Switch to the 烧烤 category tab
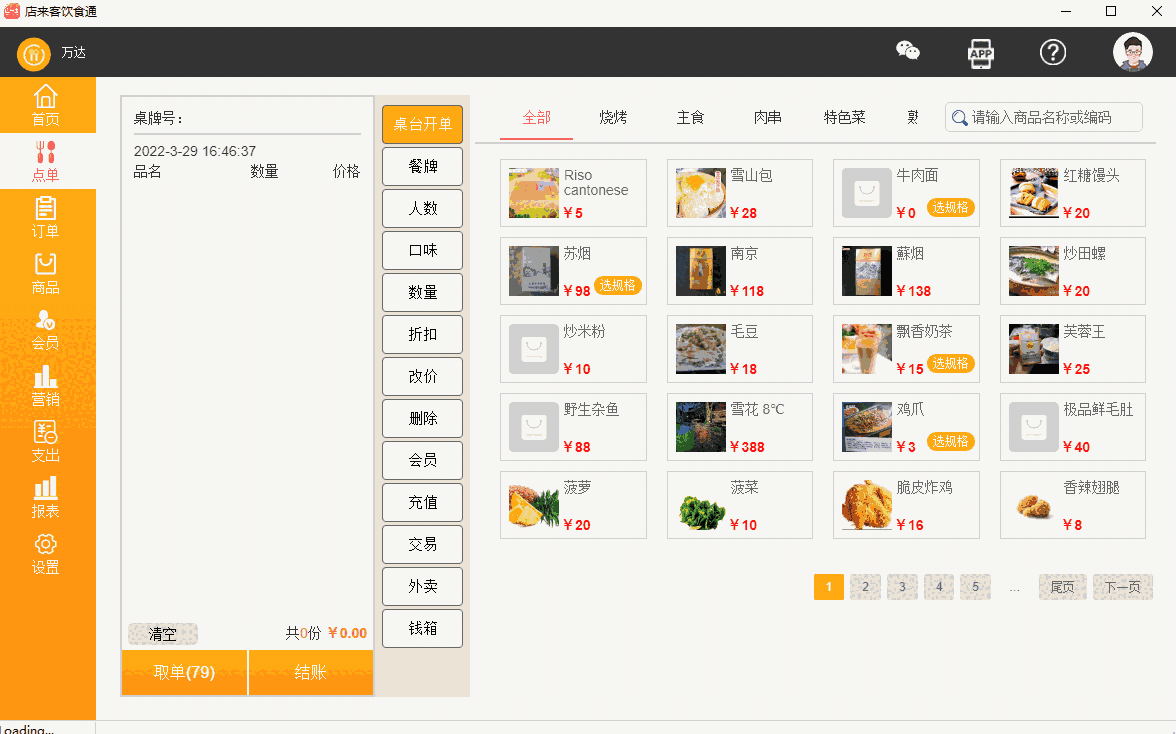Viewport: 1176px width, 734px height. 613,117
